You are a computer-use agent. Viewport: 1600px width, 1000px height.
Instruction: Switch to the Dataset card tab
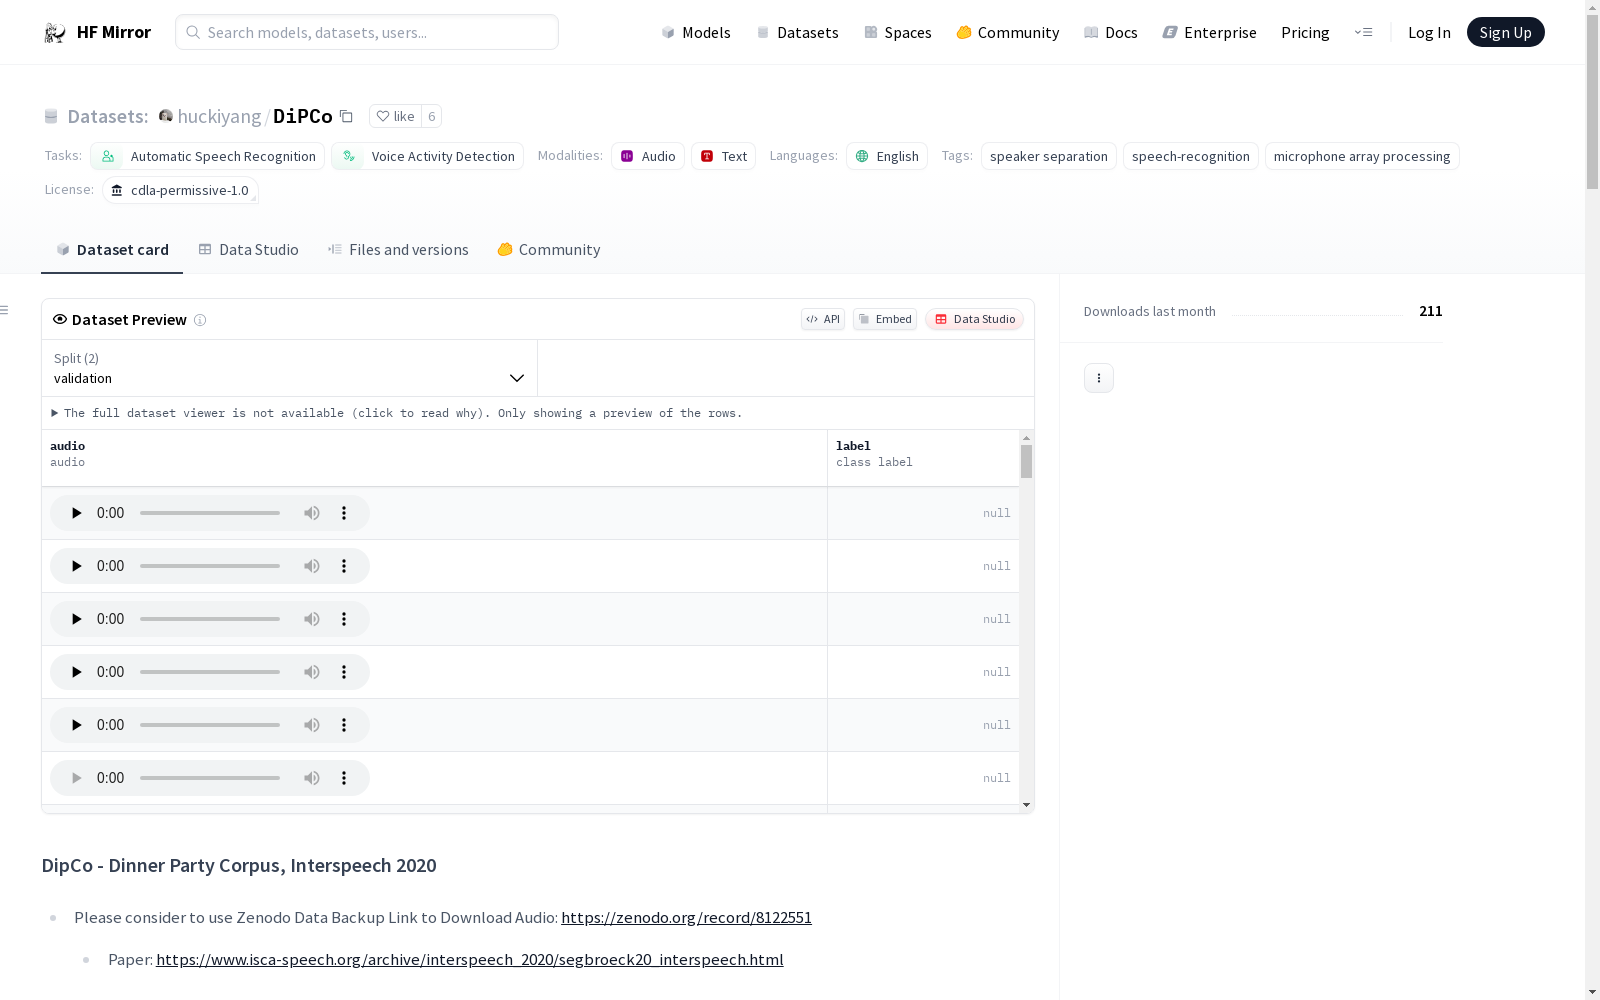pos(112,250)
